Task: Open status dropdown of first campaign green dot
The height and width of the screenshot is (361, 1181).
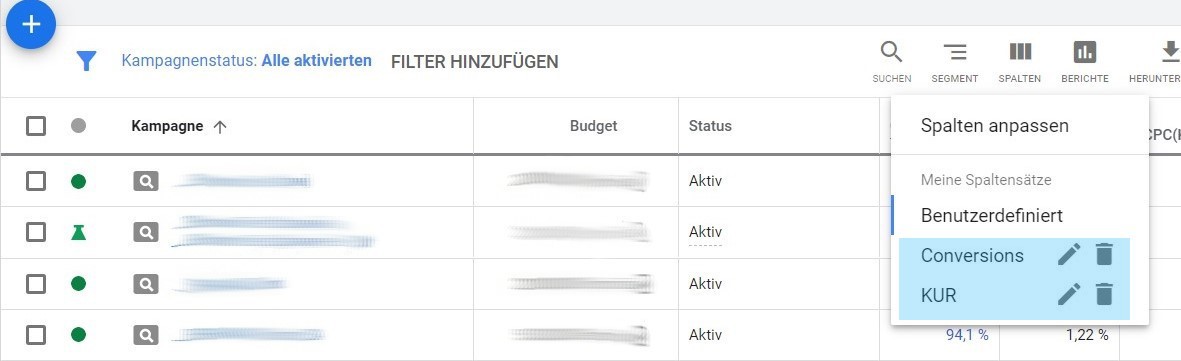Action: (78, 181)
